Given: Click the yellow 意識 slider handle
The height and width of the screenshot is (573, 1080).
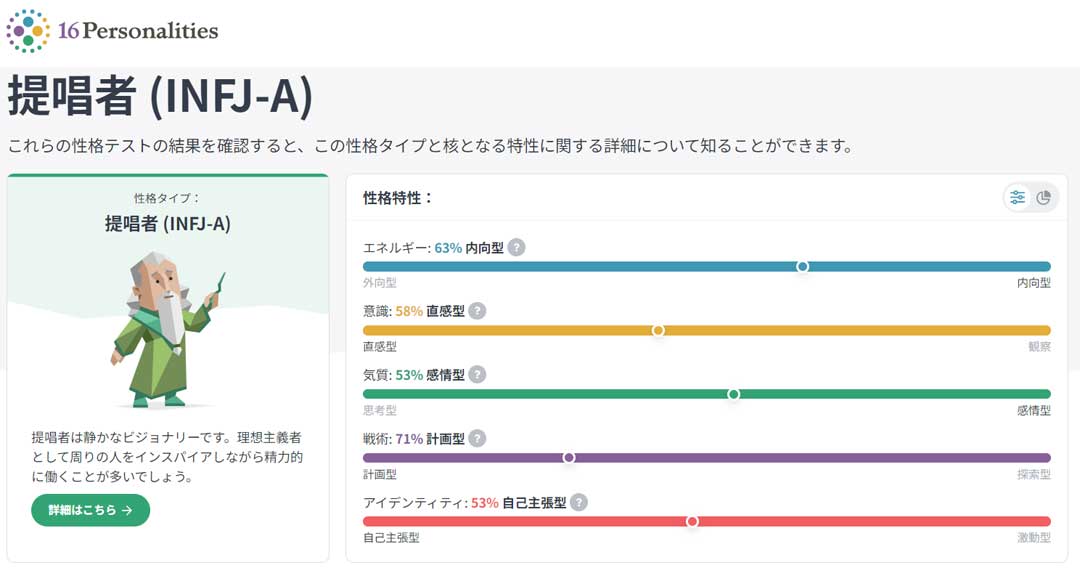Looking at the screenshot, I should [x=658, y=331].
